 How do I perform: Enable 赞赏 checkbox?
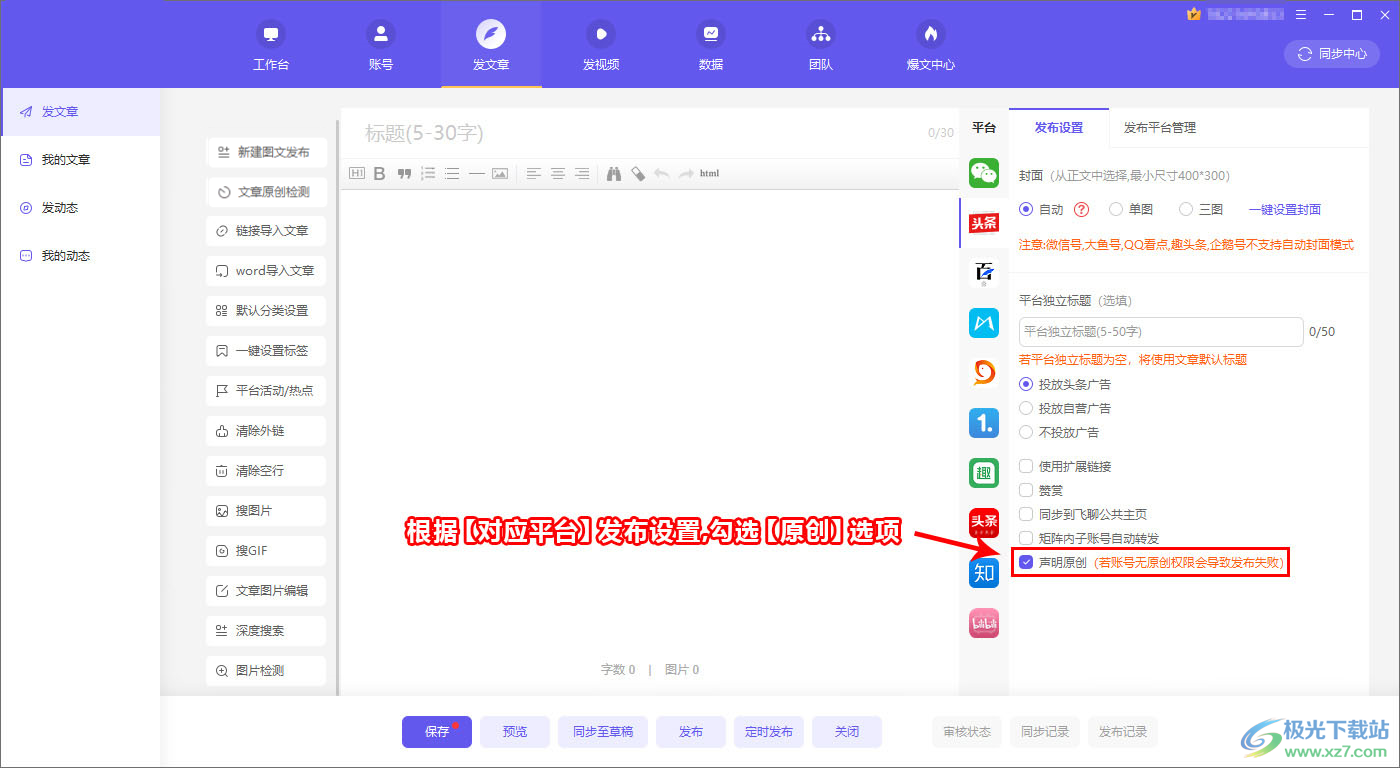(1025, 490)
